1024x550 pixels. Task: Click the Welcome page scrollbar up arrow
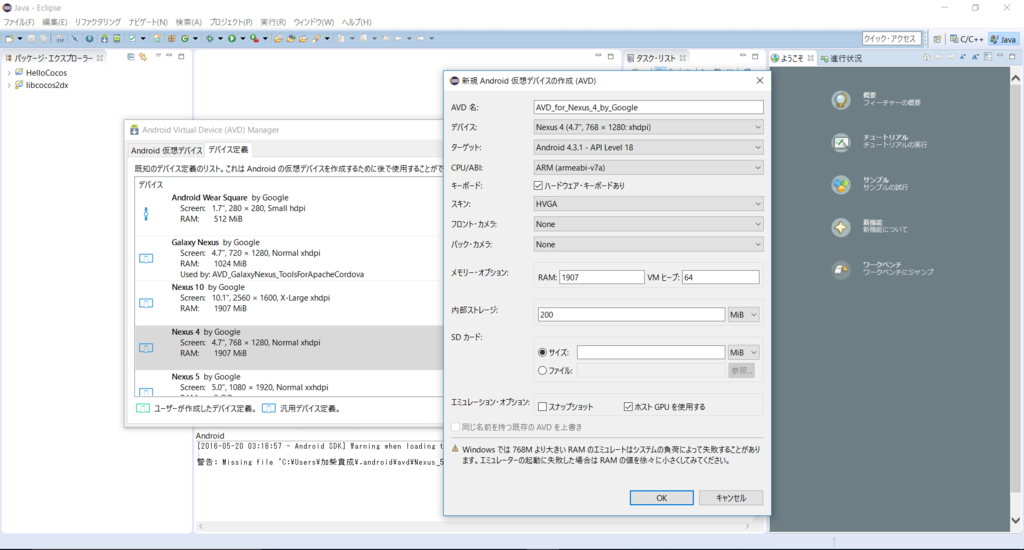pyautogui.click(x=1016, y=78)
